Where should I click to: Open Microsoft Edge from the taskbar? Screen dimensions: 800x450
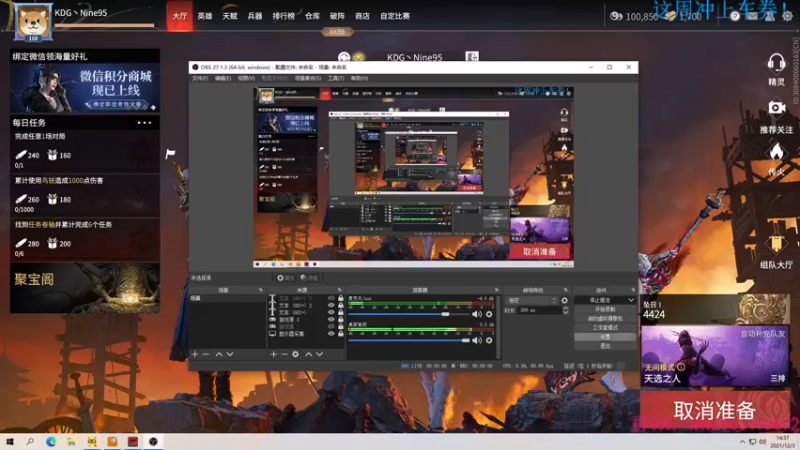(x=51, y=442)
